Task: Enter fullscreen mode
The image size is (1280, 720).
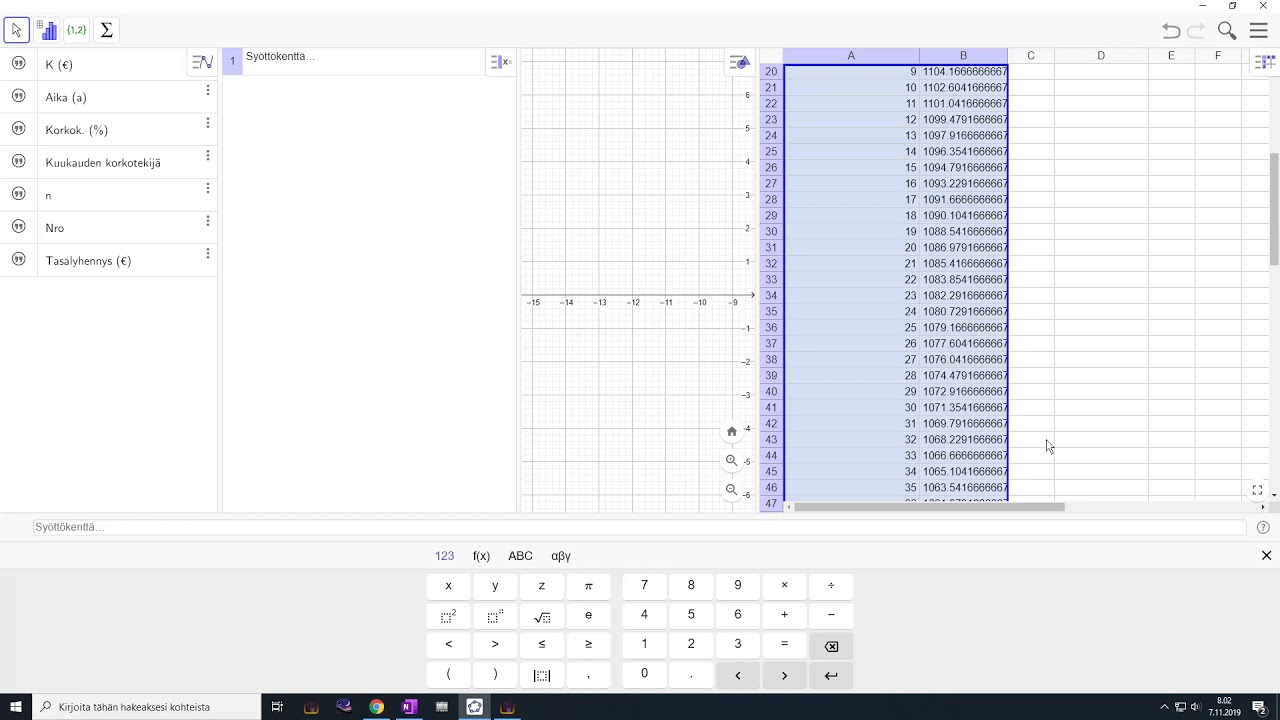Action: pos(1257,490)
